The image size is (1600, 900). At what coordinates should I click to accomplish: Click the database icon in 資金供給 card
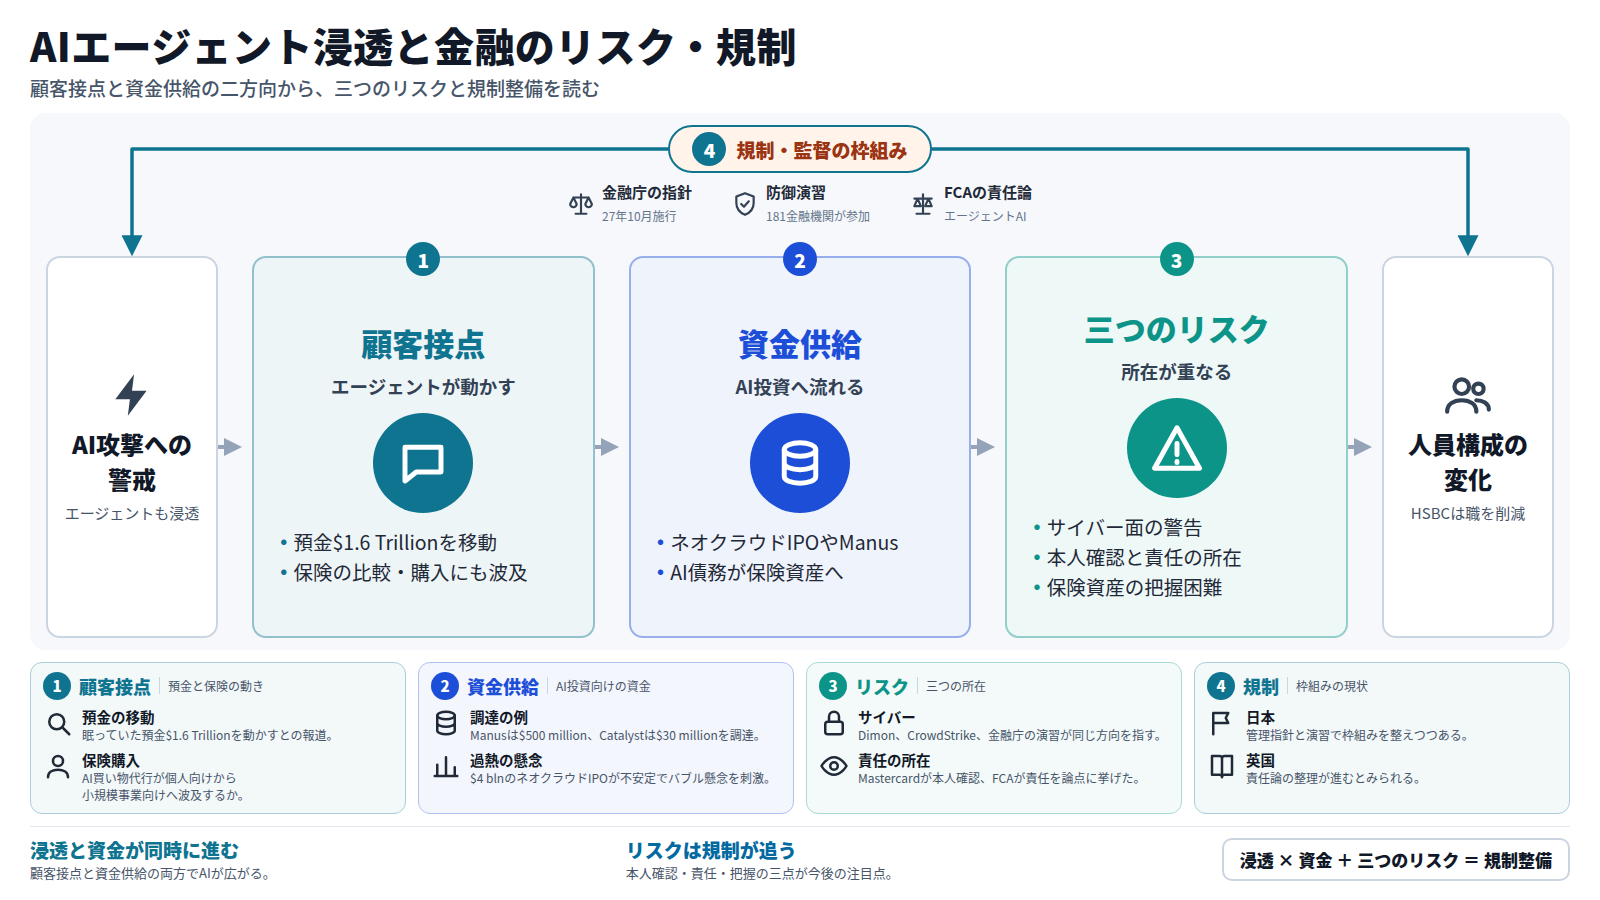[800, 463]
